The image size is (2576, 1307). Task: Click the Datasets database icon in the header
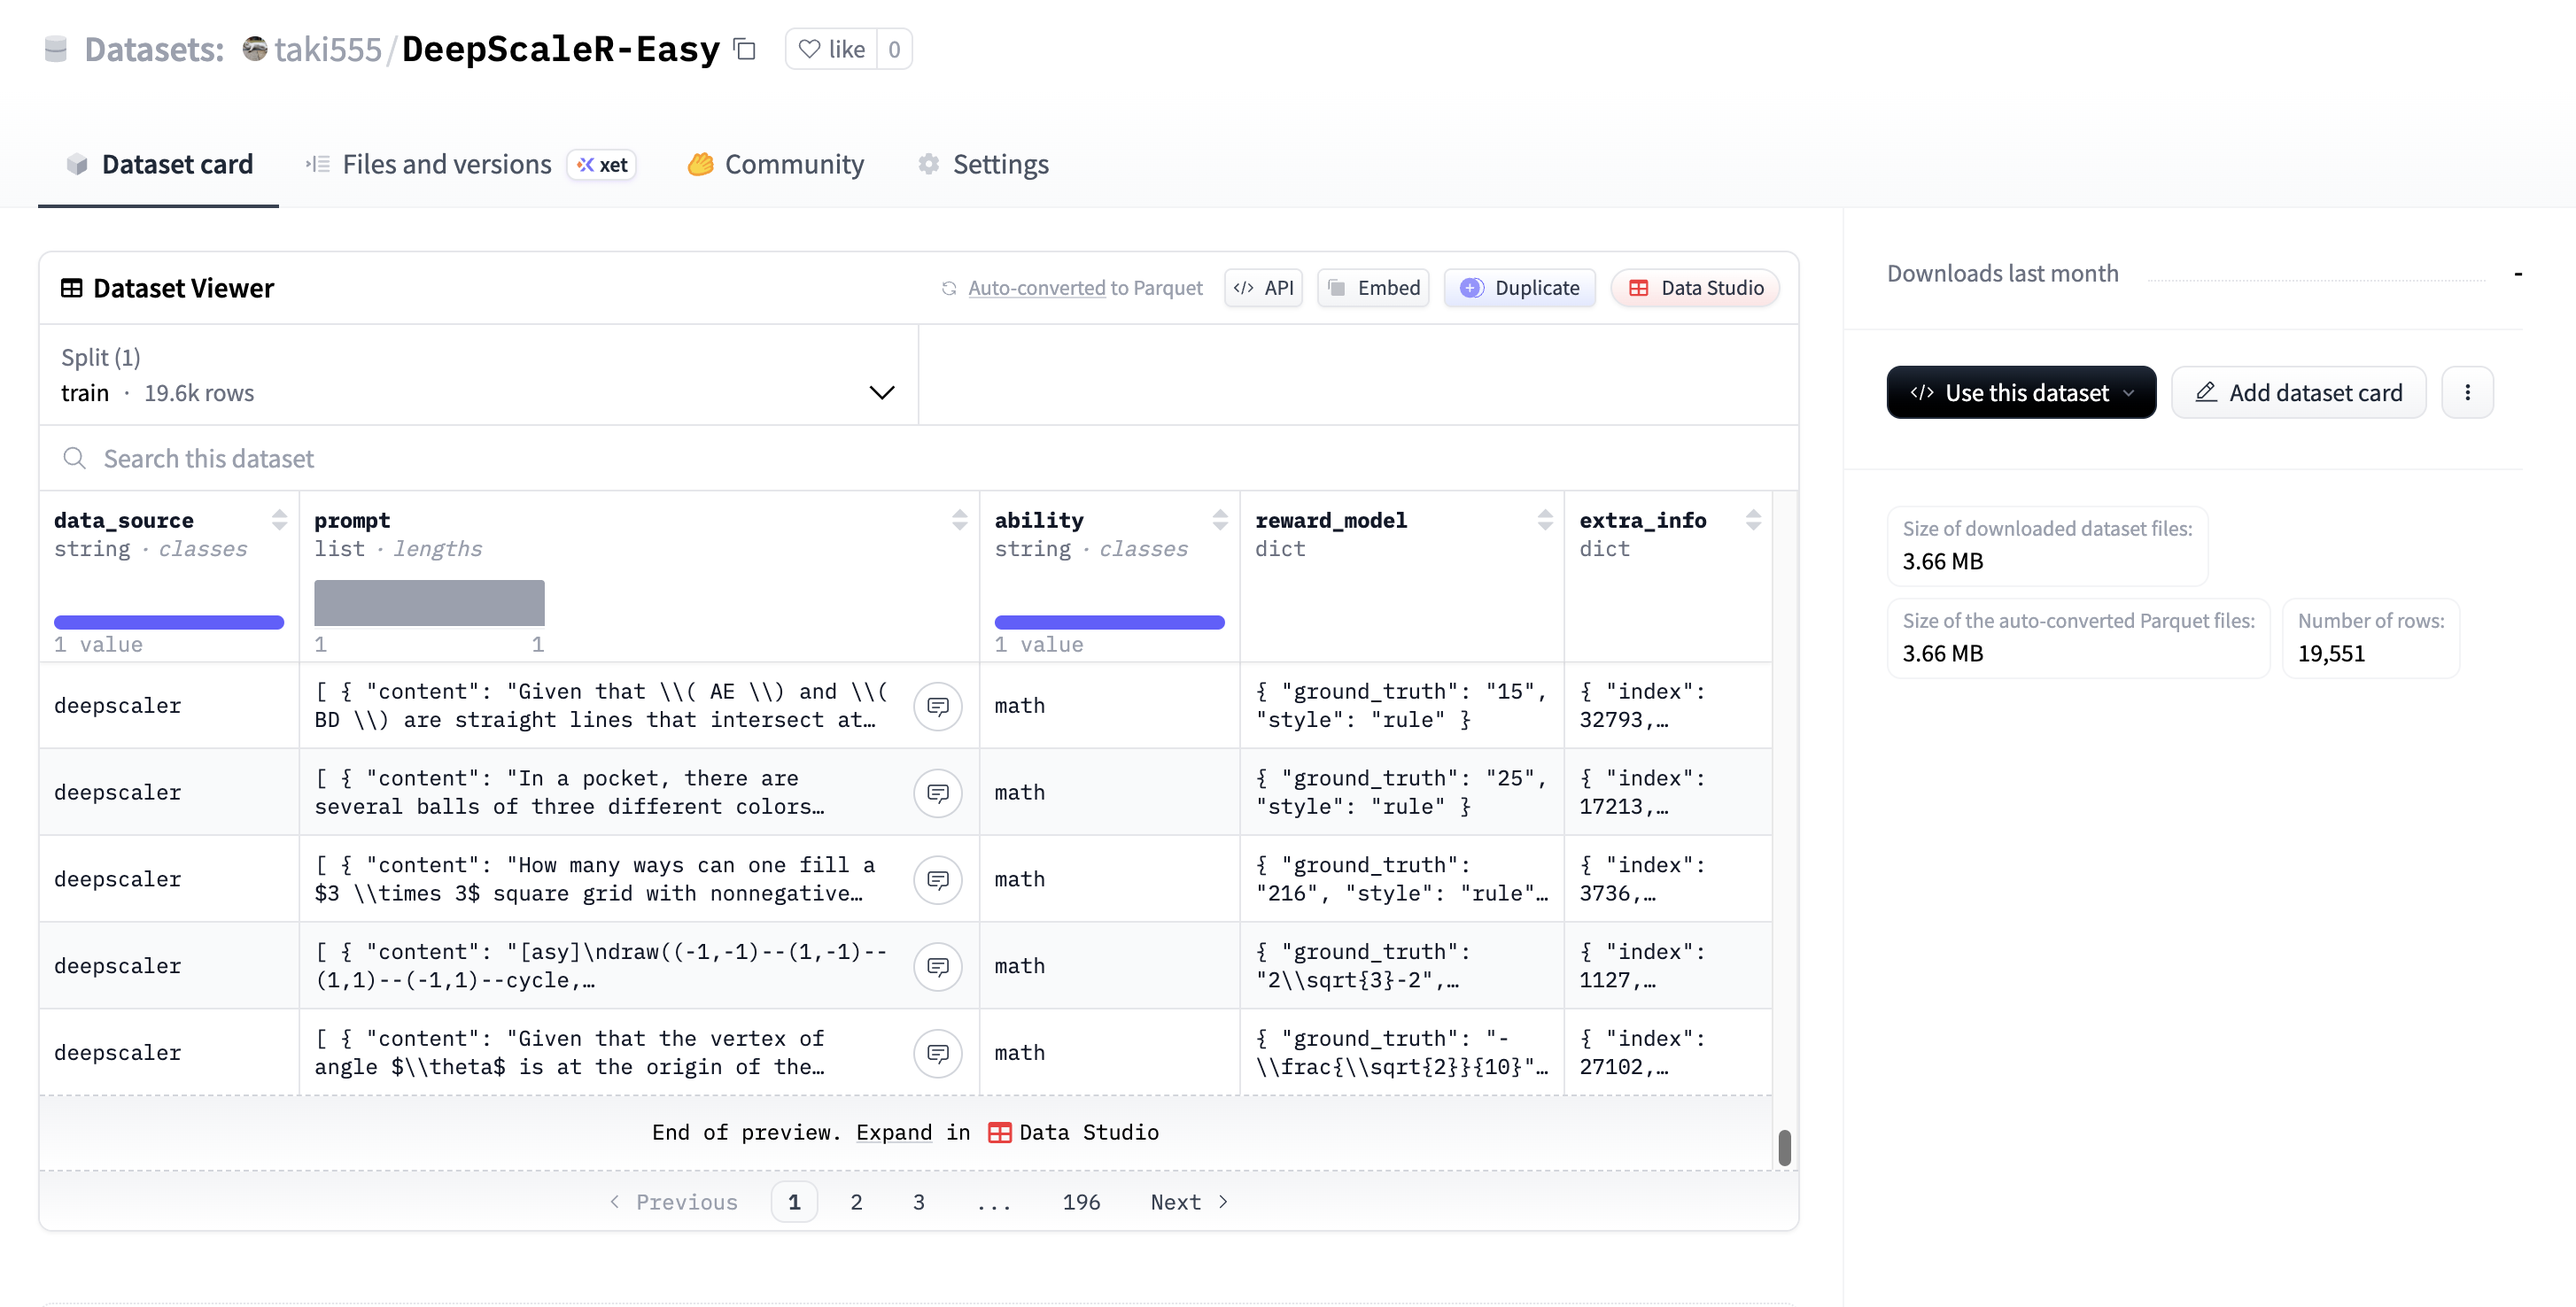(x=56, y=48)
